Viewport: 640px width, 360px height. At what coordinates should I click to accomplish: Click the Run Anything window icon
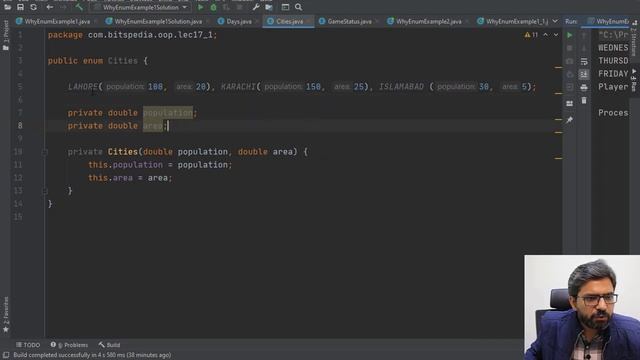pyautogui.click(x=285, y=7)
